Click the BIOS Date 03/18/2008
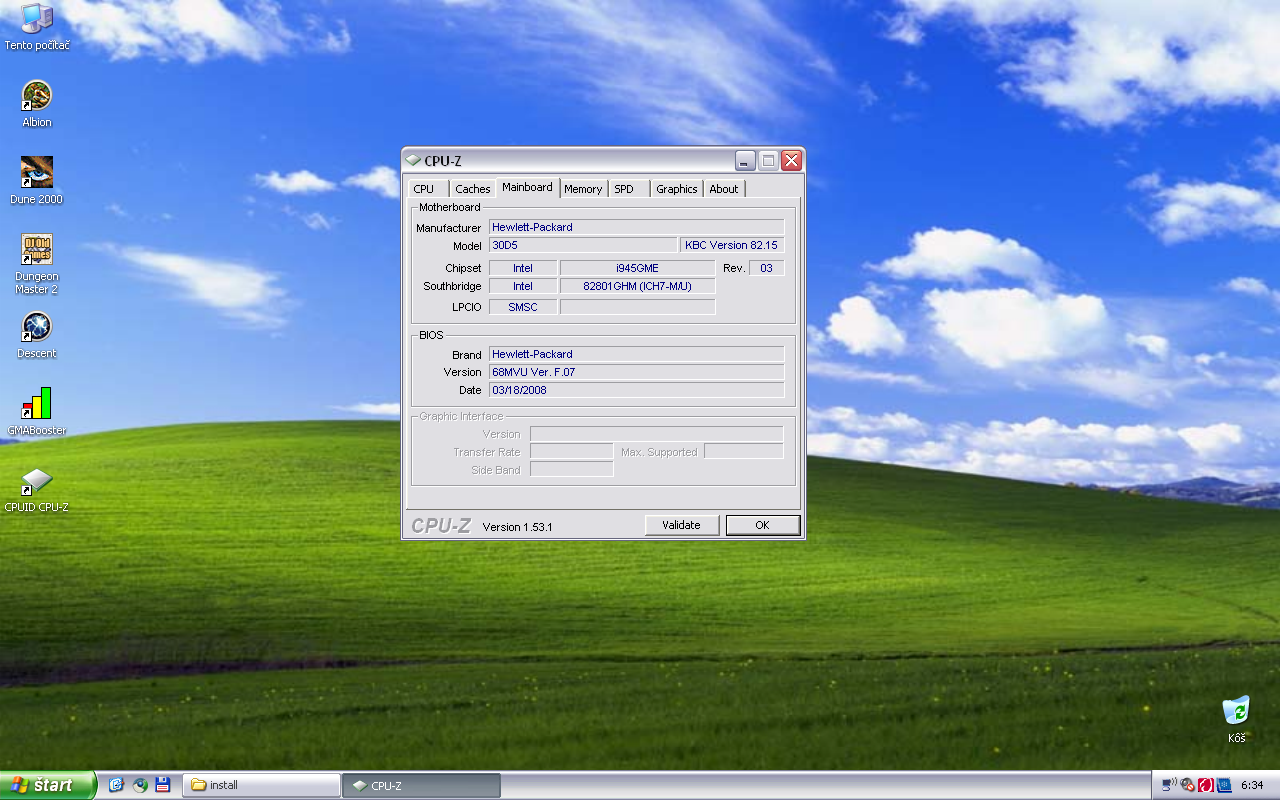Viewport: 1280px width, 800px height. 636,390
